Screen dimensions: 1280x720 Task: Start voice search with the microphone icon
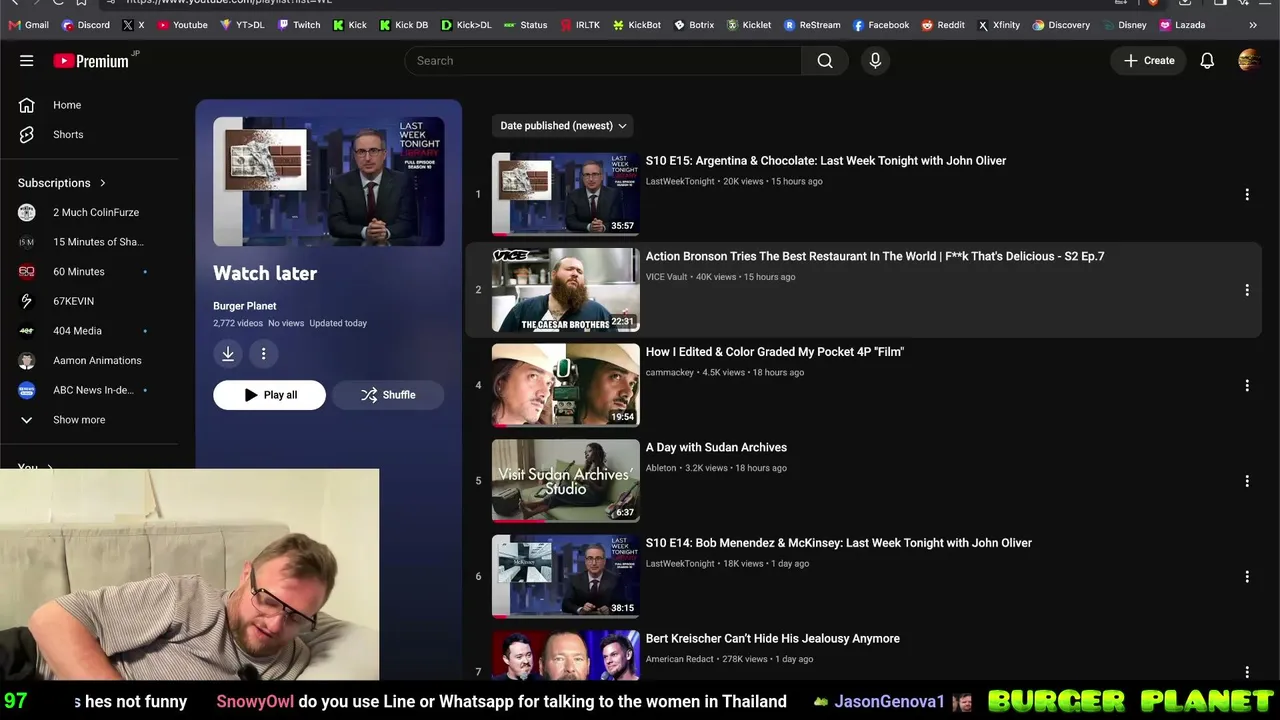point(875,61)
